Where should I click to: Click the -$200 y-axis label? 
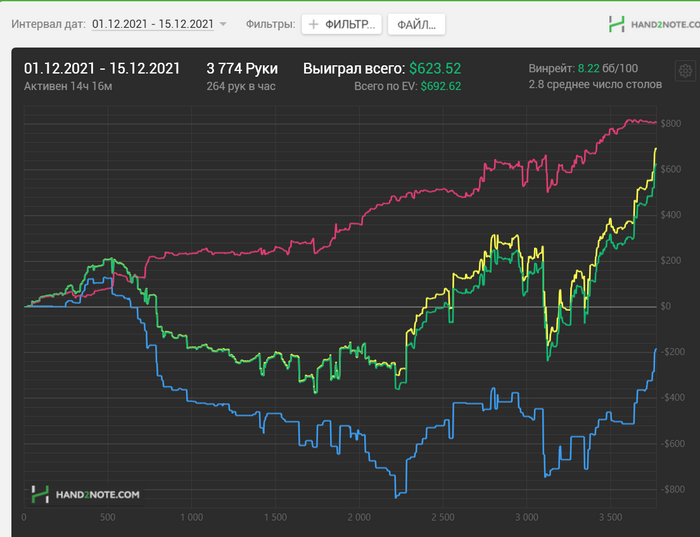pos(671,352)
